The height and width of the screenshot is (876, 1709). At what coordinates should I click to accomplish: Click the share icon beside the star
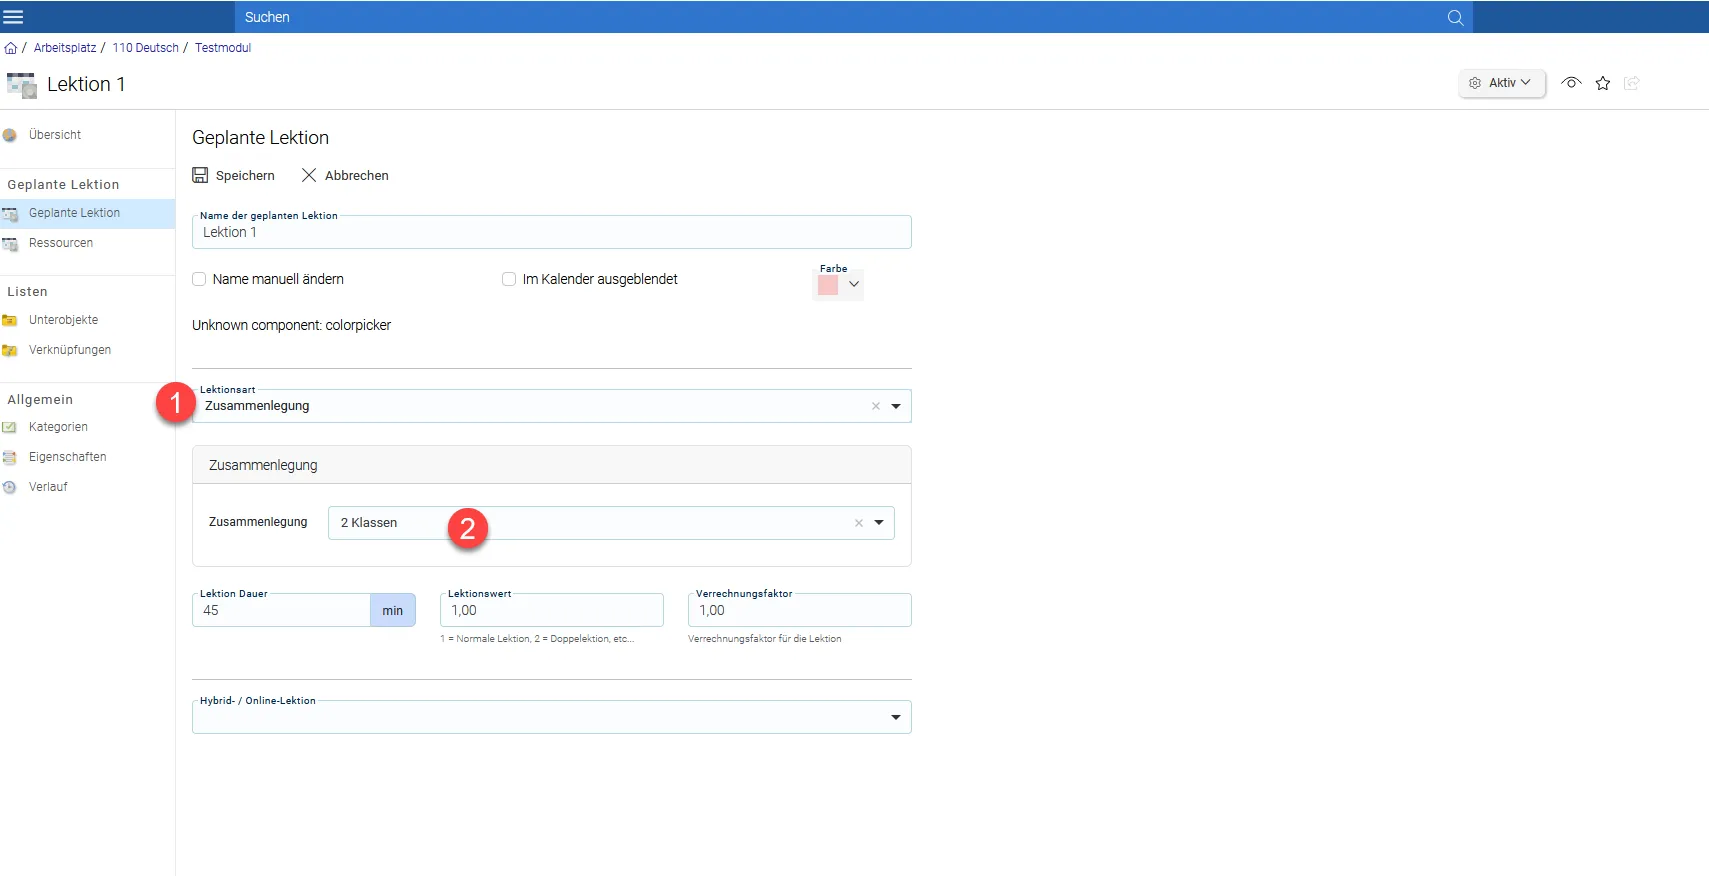coord(1632,83)
